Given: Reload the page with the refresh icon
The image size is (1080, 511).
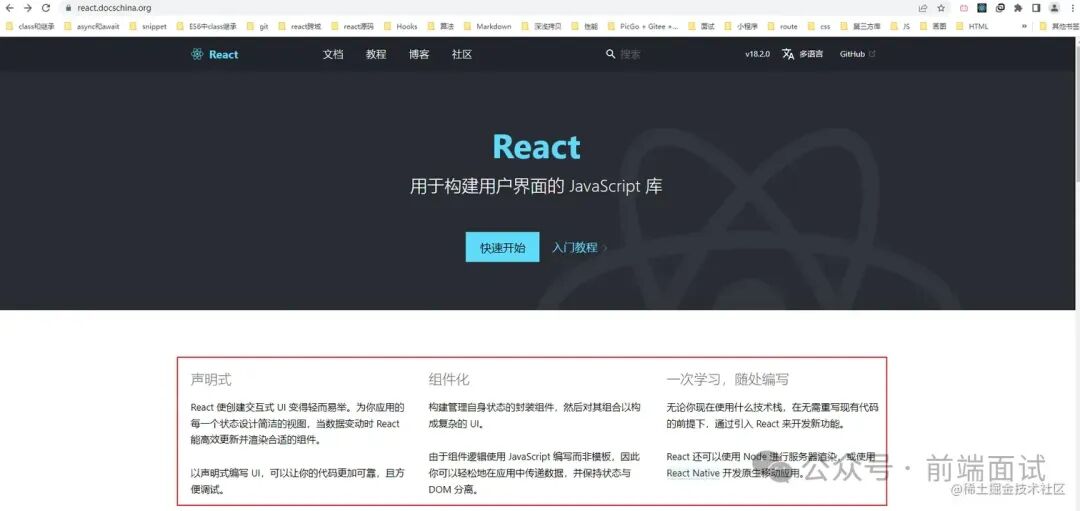Looking at the screenshot, I should (45, 8).
